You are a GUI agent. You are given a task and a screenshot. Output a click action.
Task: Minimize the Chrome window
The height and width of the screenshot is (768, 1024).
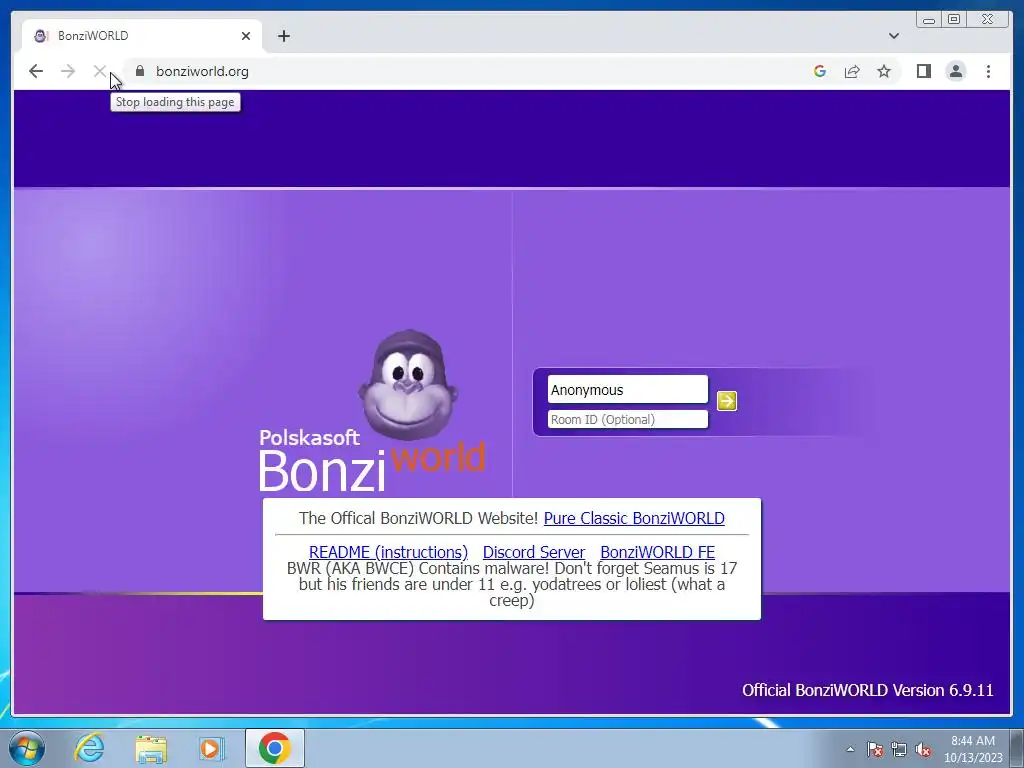click(x=929, y=20)
